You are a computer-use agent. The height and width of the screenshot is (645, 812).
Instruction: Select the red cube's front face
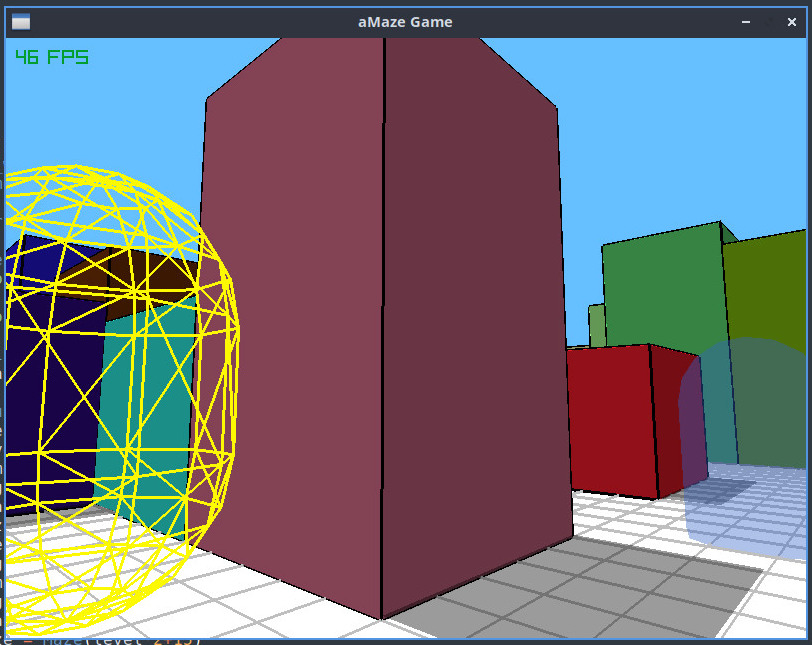click(x=611, y=419)
